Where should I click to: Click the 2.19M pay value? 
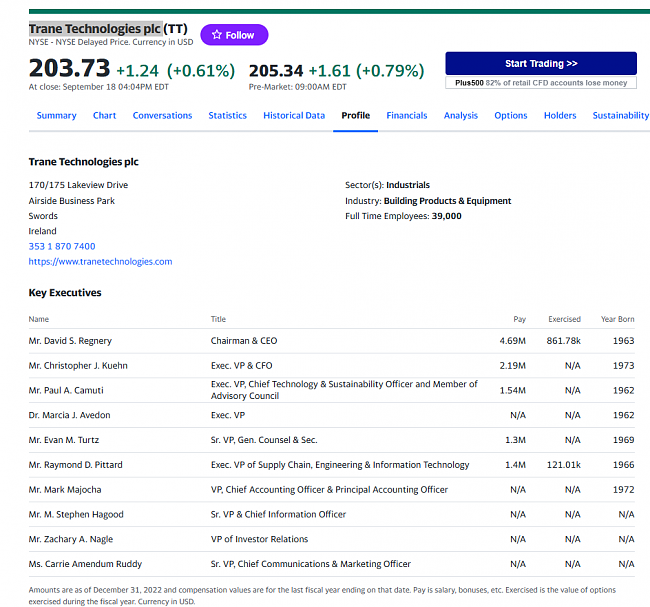pyautogui.click(x=512, y=366)
